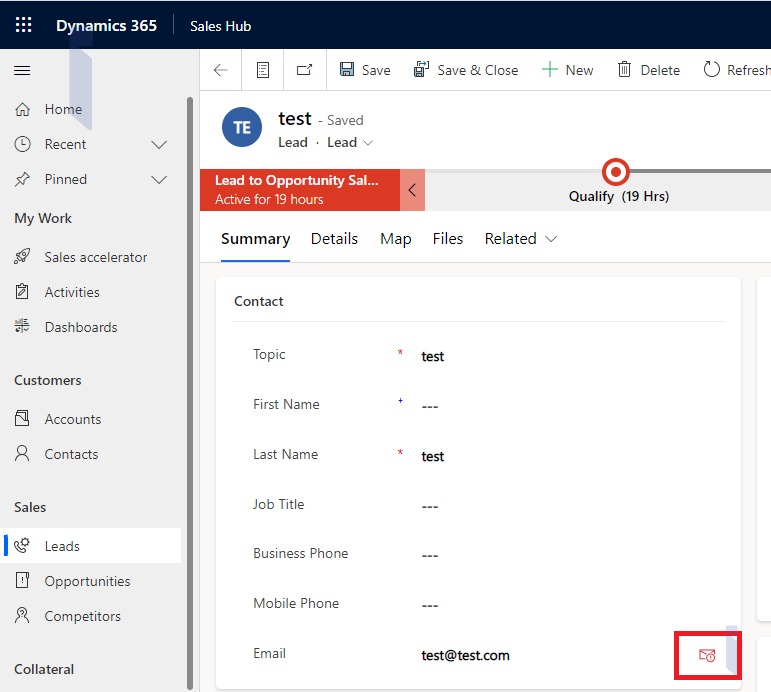771x692 pixels.
Task: Click the Activities clipboard icon
Action: coord(22,292)
